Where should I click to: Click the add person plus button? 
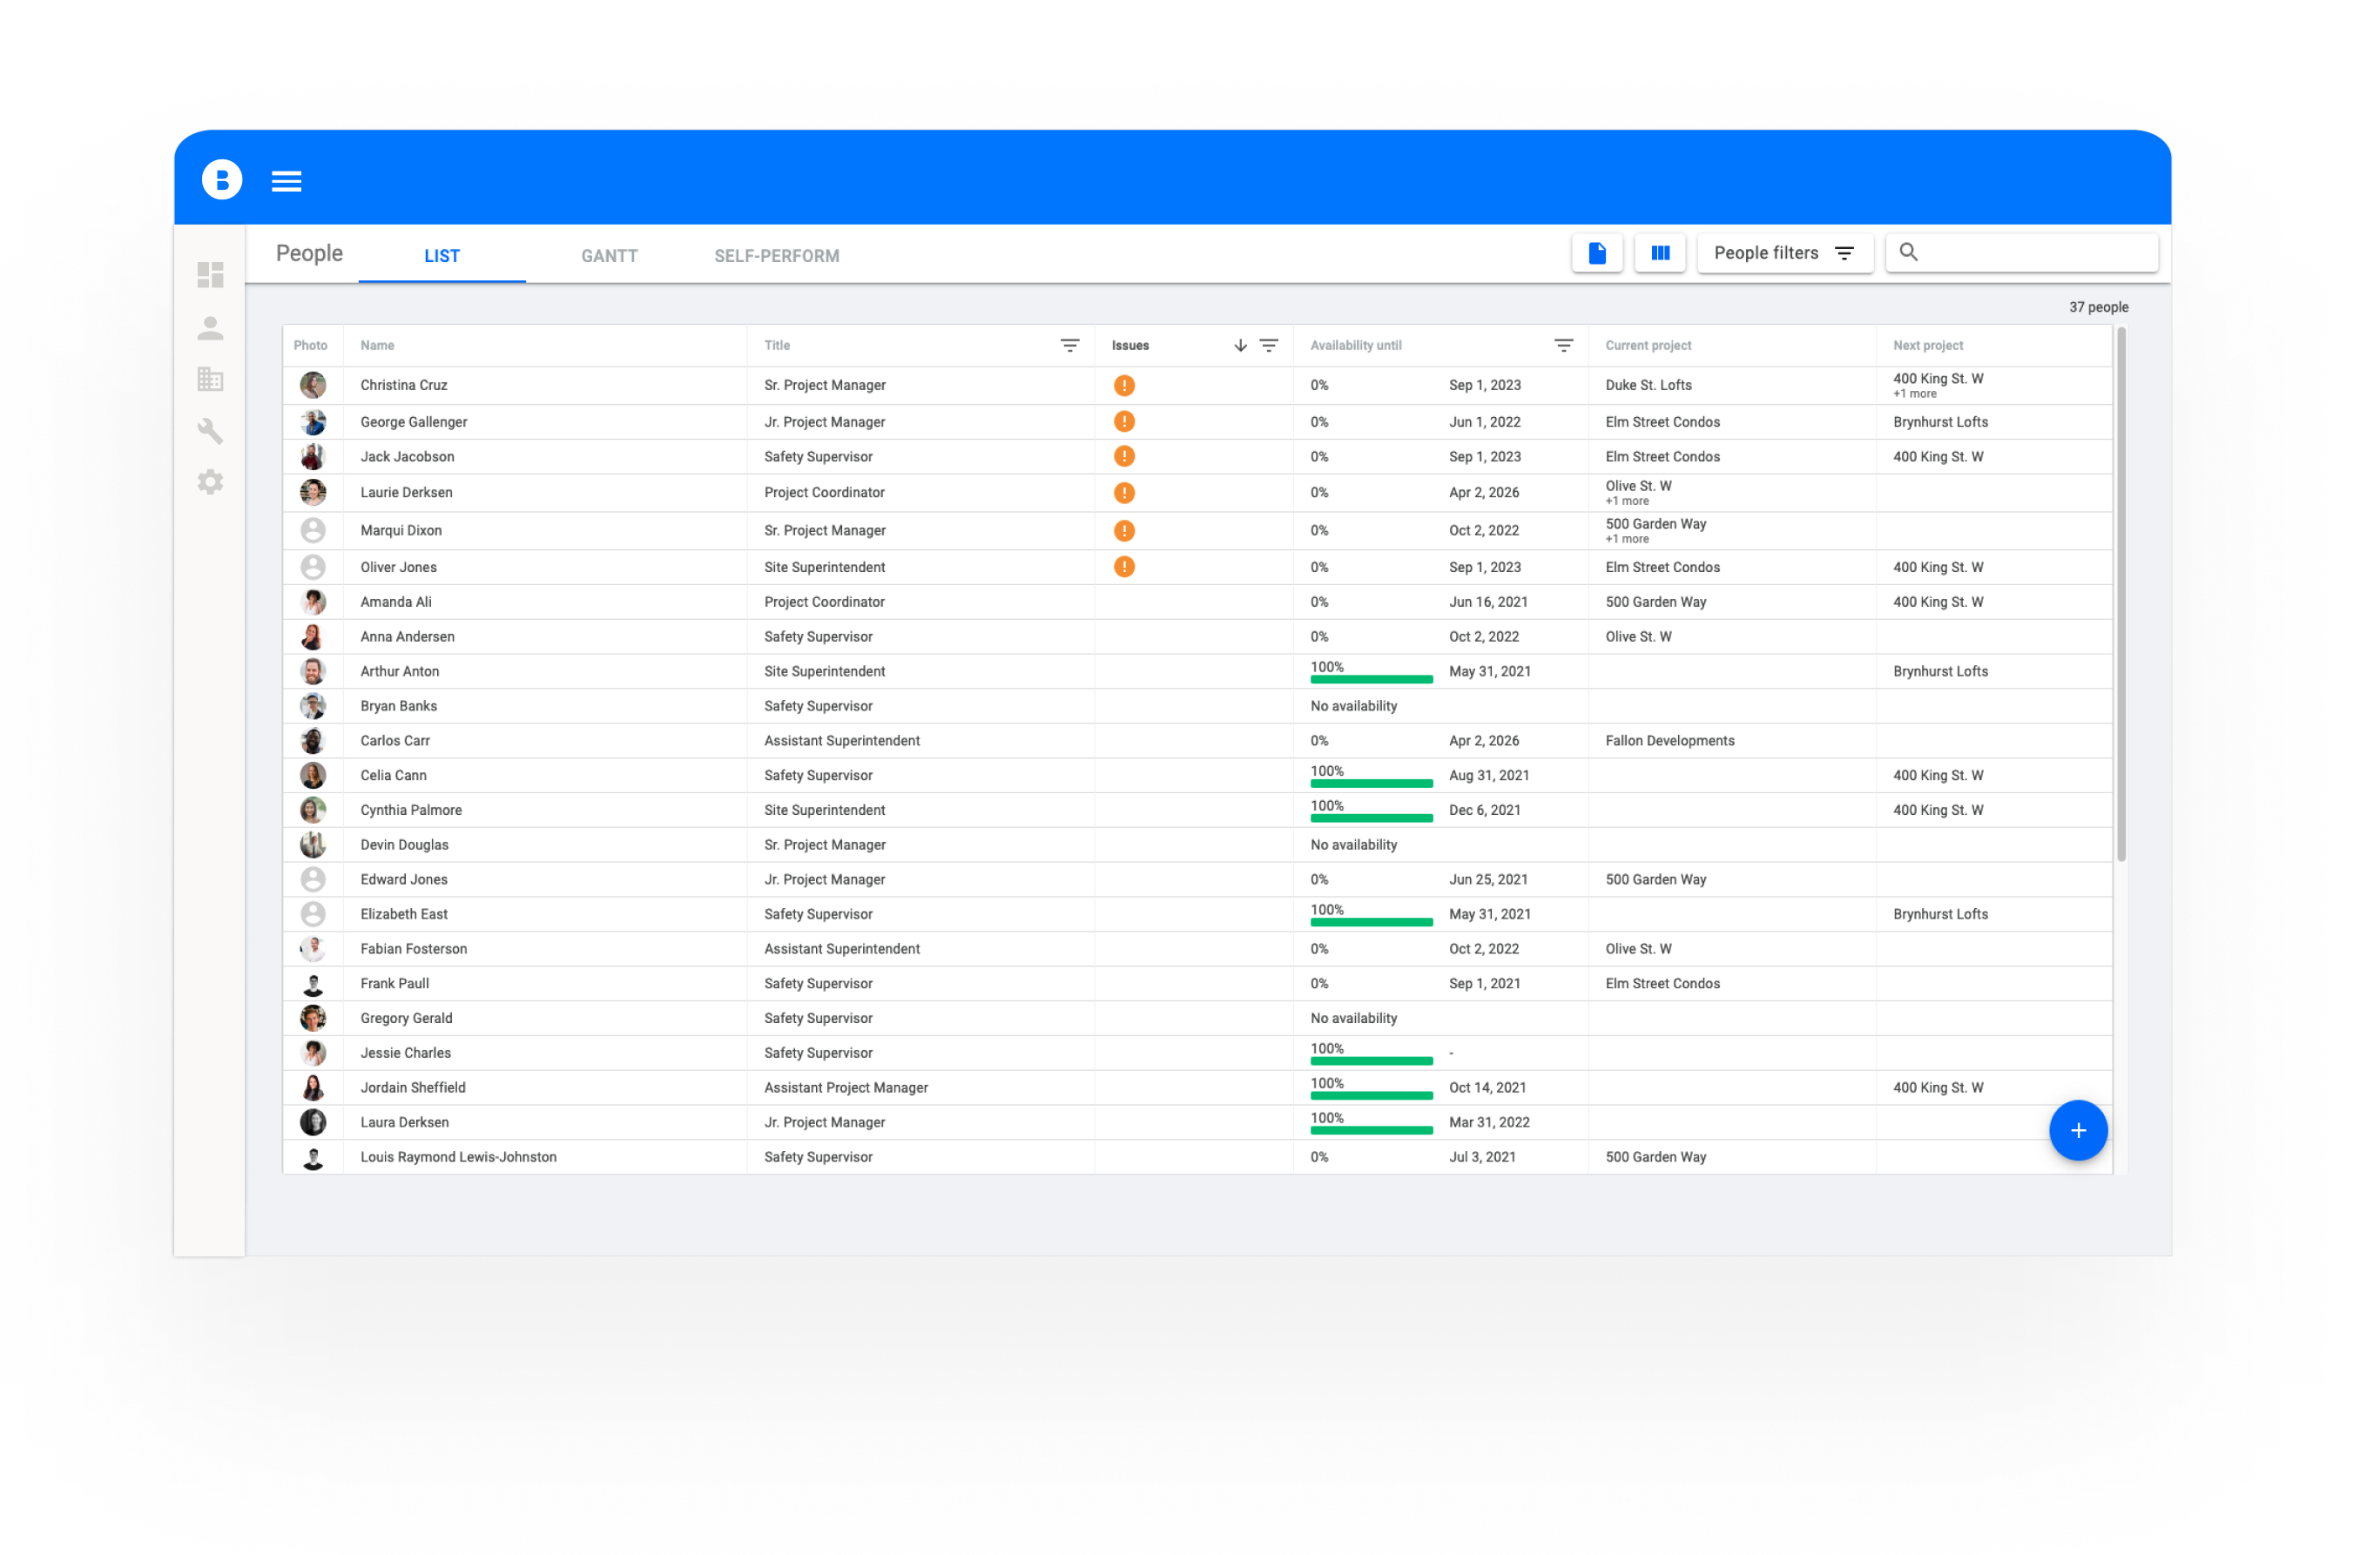pos(2078,1130)
